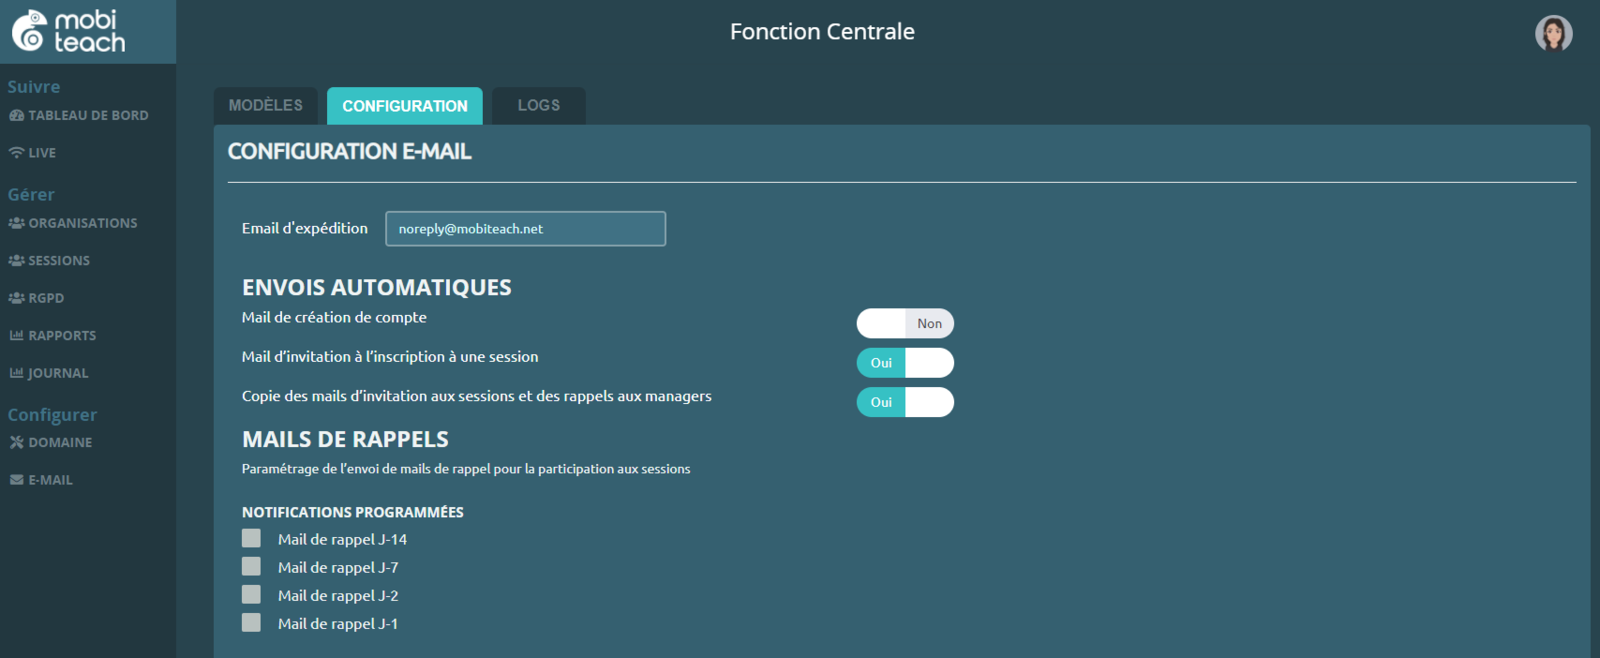Toggle copy to managers switch
Viewport: 1600px width, 658px height.
coord(905,402)
